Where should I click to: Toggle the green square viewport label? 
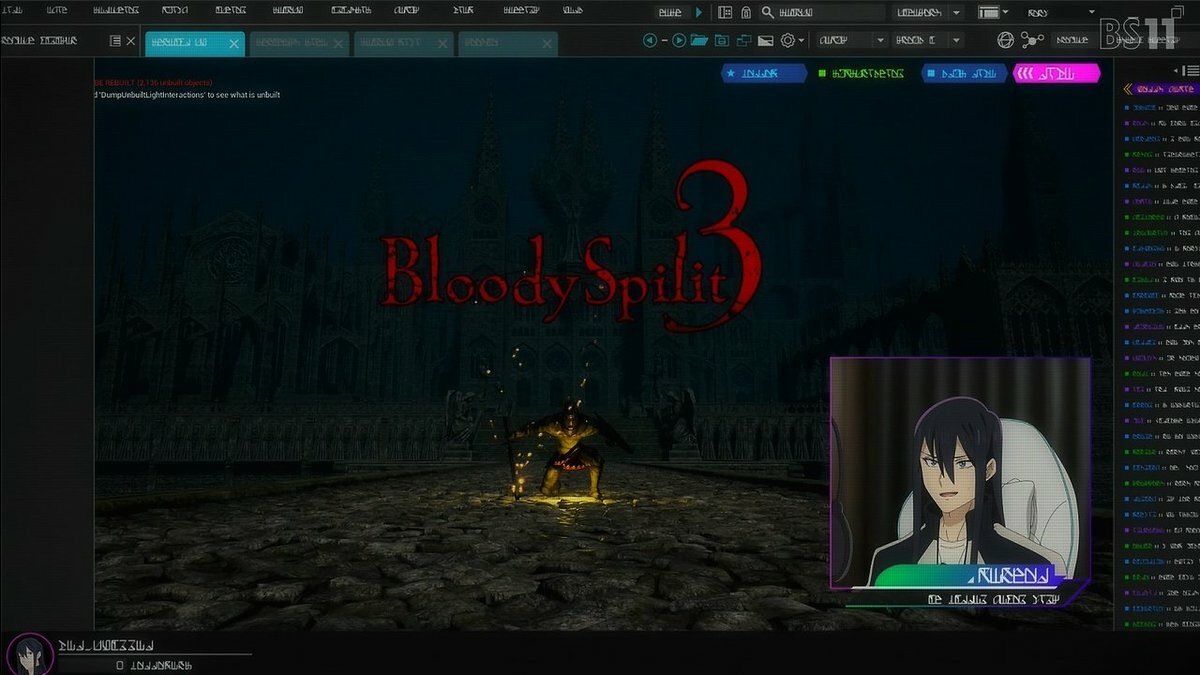tap(860, 73)
